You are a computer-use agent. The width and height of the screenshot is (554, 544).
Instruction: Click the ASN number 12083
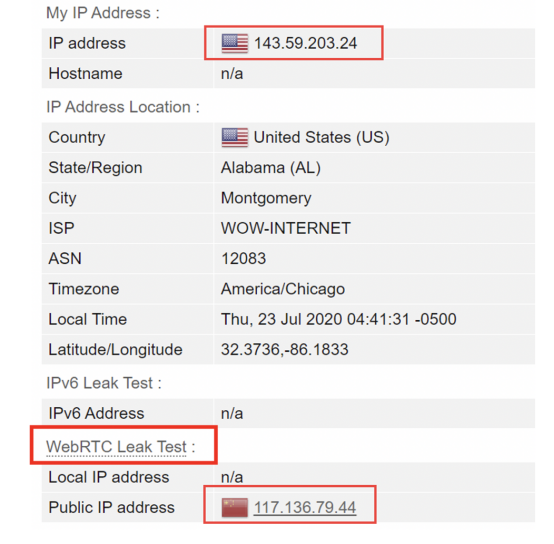pyautogui.click(x=243, y=259)
